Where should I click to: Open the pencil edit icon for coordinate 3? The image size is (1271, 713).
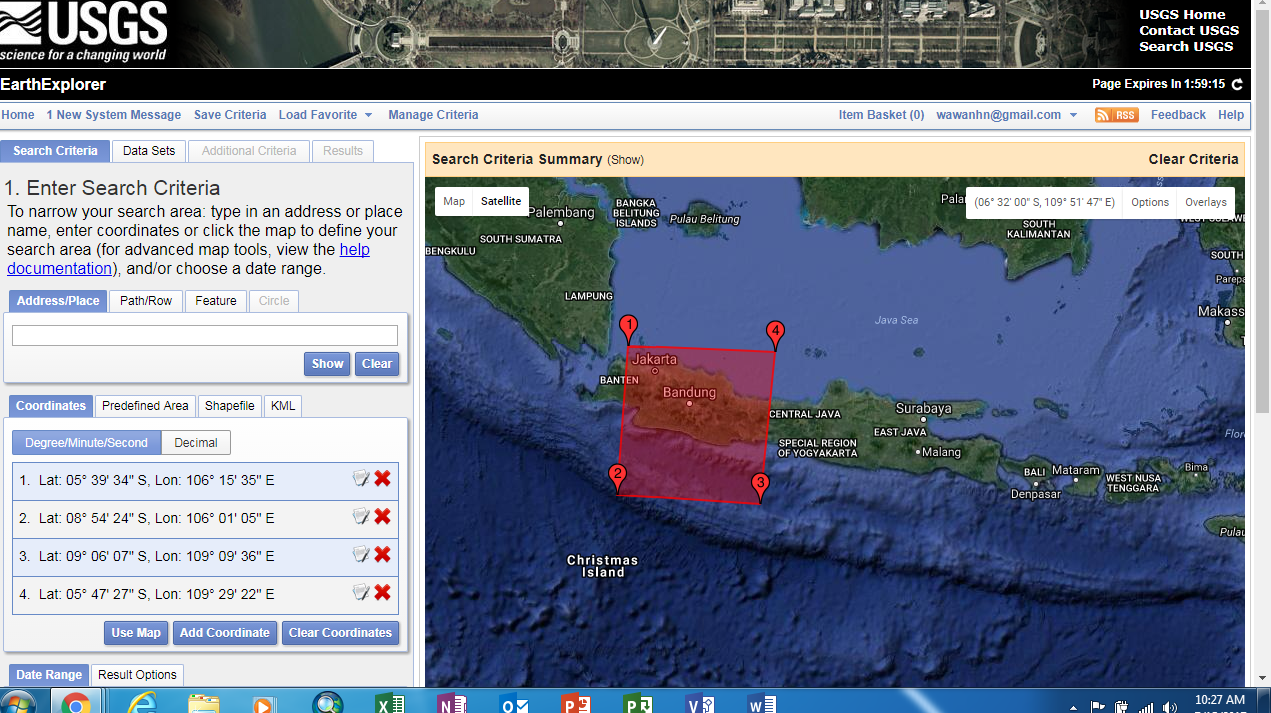coord(360,554)
